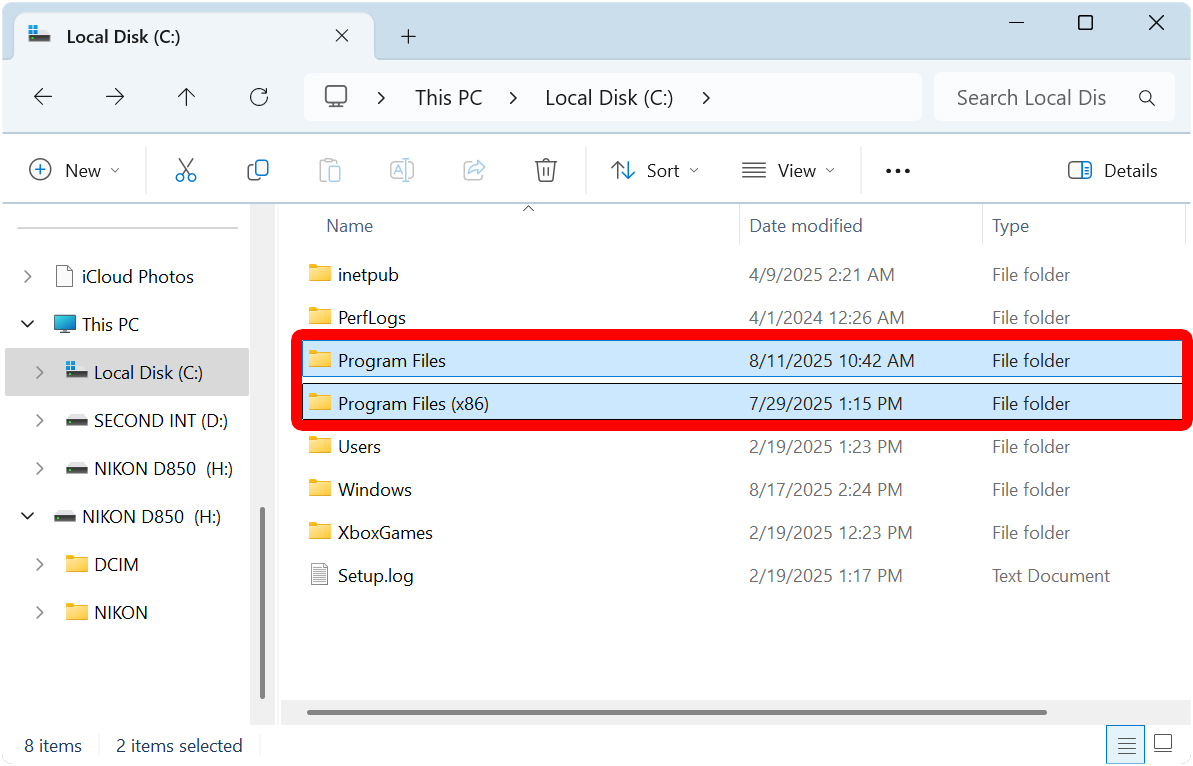Navigate back with the Back arrow

click(x=43, y=97)
